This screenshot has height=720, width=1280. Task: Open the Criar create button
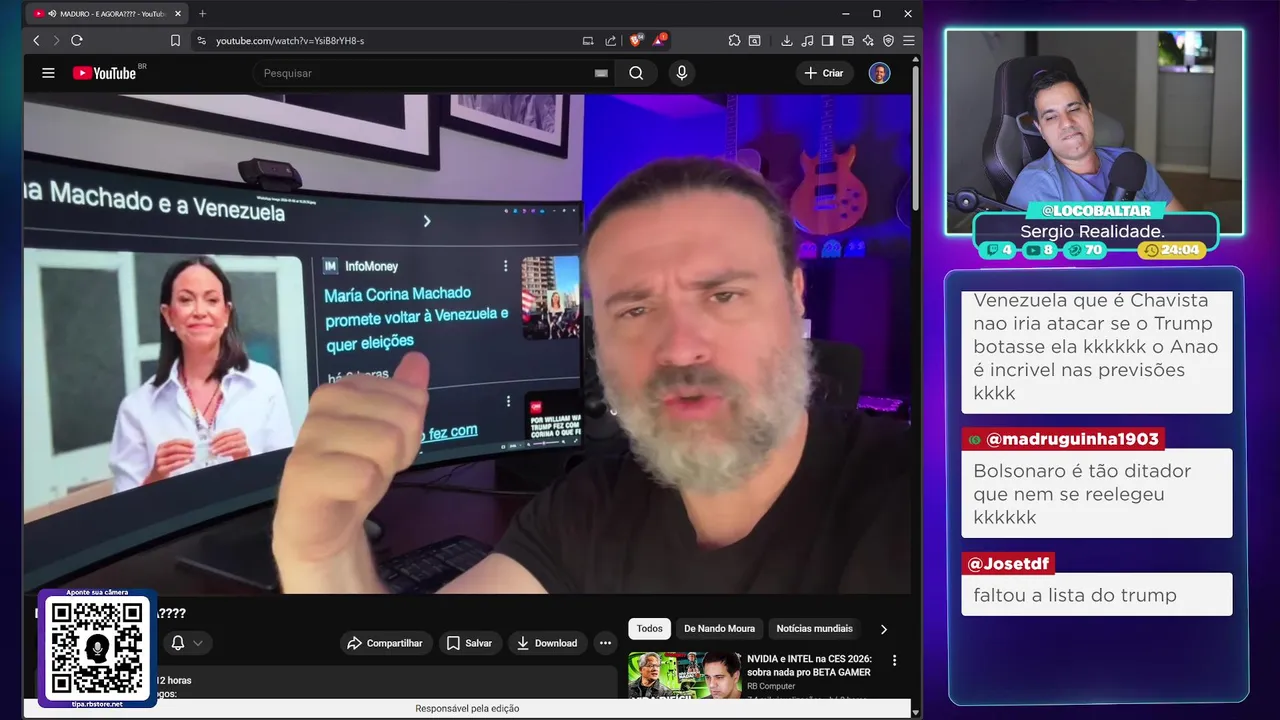(824, 73)
